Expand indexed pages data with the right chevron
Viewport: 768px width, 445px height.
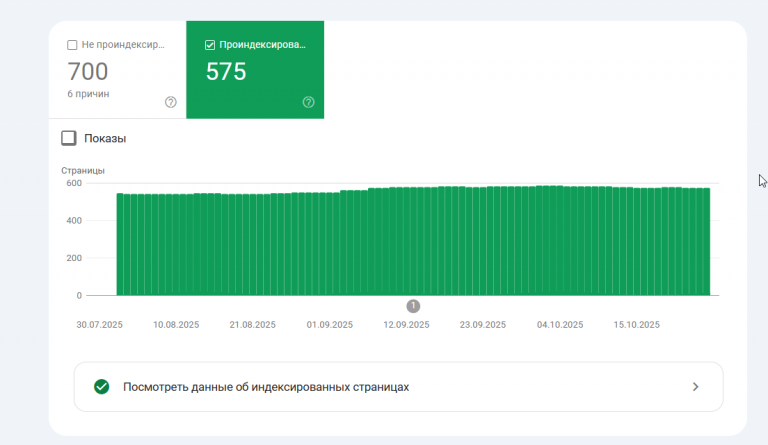click(696, 387)
